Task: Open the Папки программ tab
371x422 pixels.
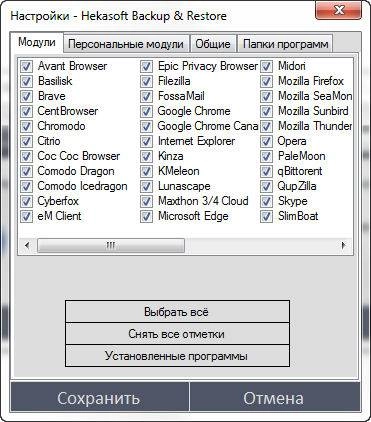Action: pyautogui.click(x=285, y=44)
